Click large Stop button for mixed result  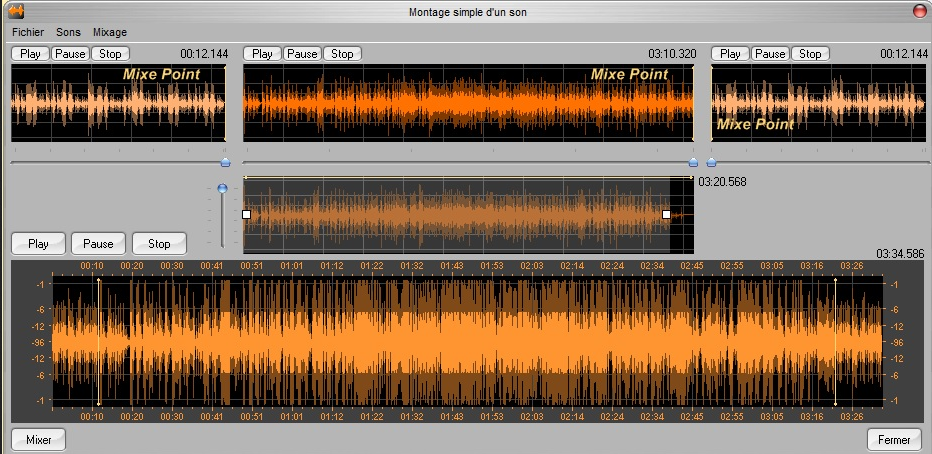coord(159,244)
